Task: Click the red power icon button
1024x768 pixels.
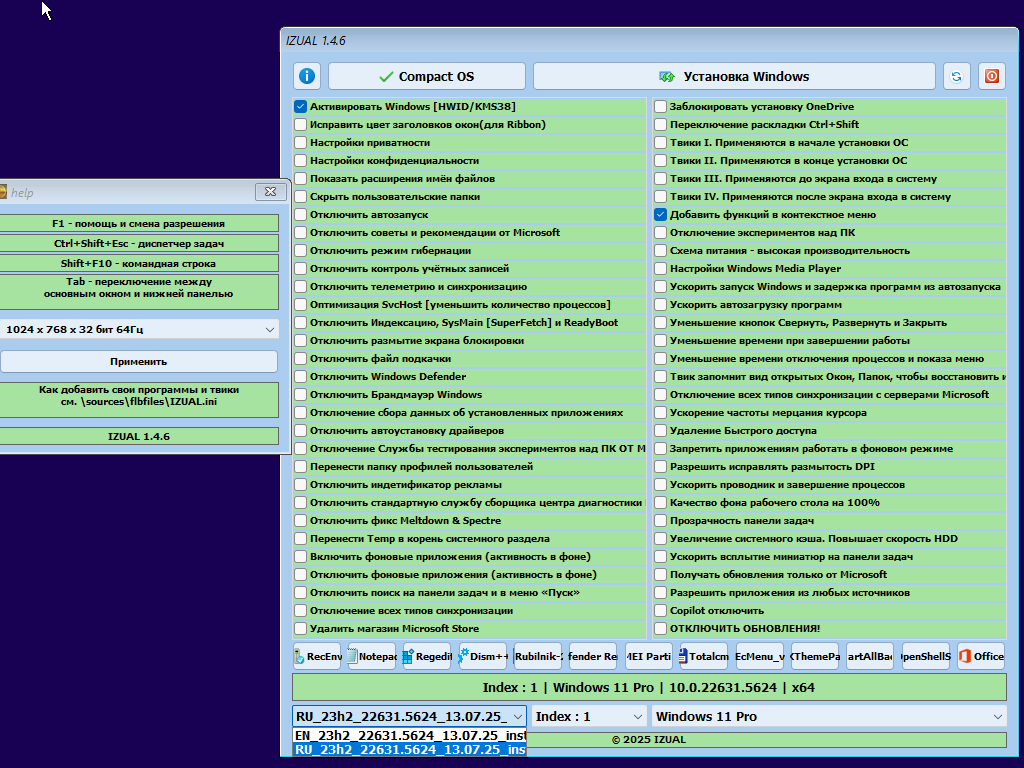Action: coord(991,76)
